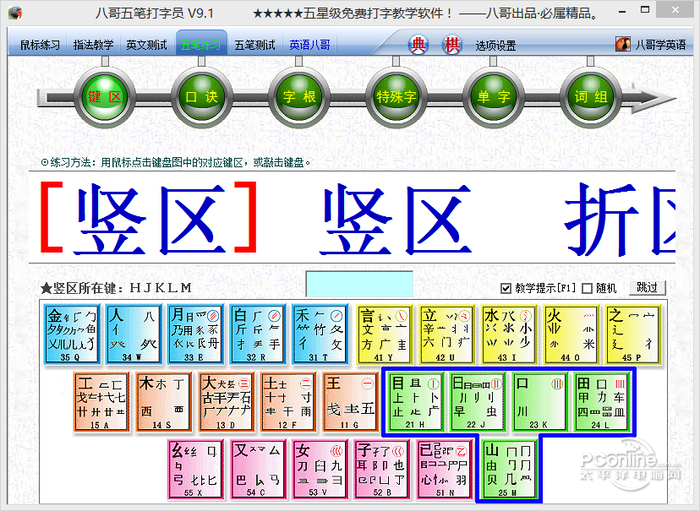Click the 山 25 M key
700x511 pixels.
509,470
